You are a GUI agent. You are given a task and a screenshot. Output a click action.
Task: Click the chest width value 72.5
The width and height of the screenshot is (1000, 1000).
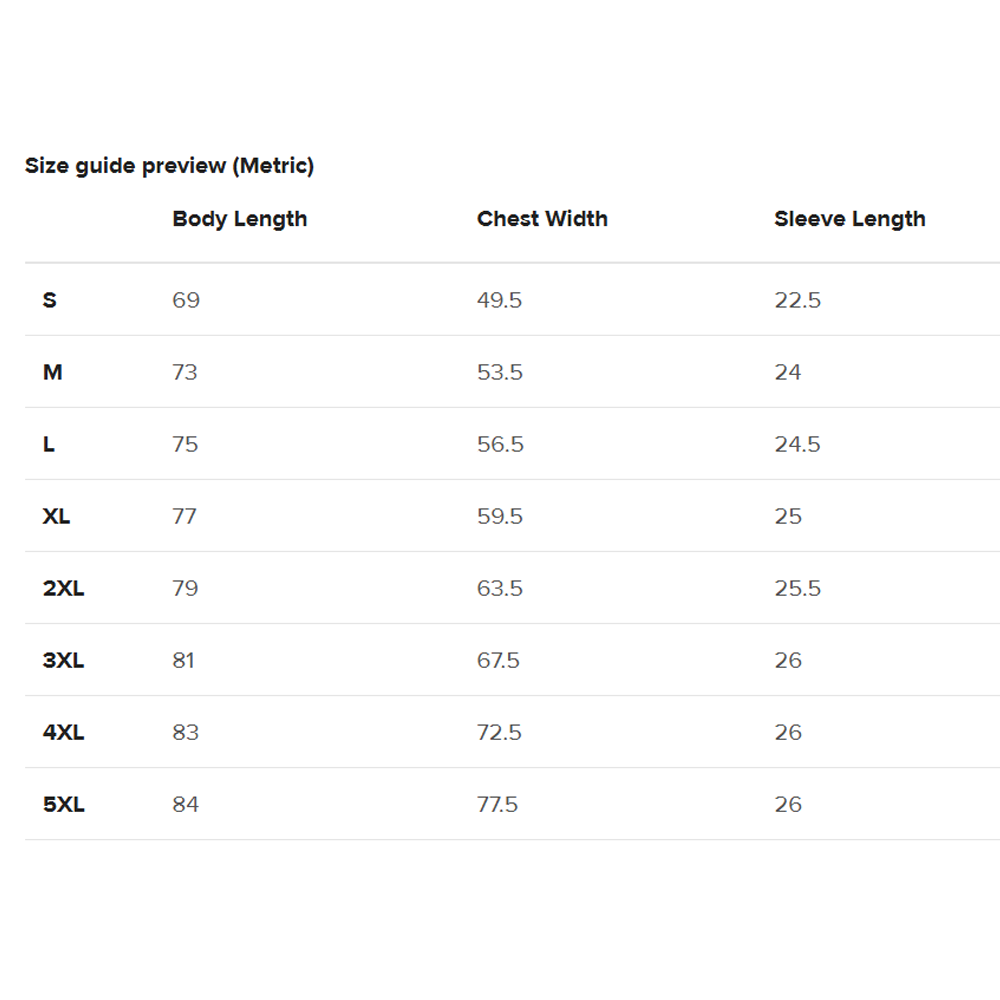coord(499,732)
